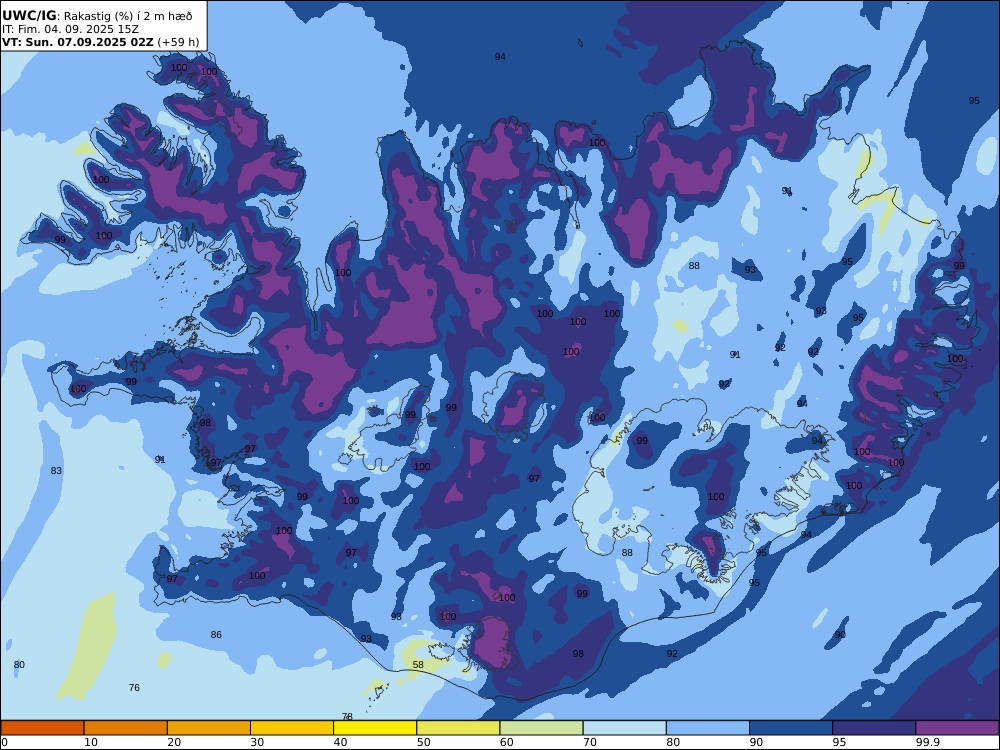1000x750 pixels.
Task: Click the amber 20–30 legend swatch
Action: pos(209,728)
